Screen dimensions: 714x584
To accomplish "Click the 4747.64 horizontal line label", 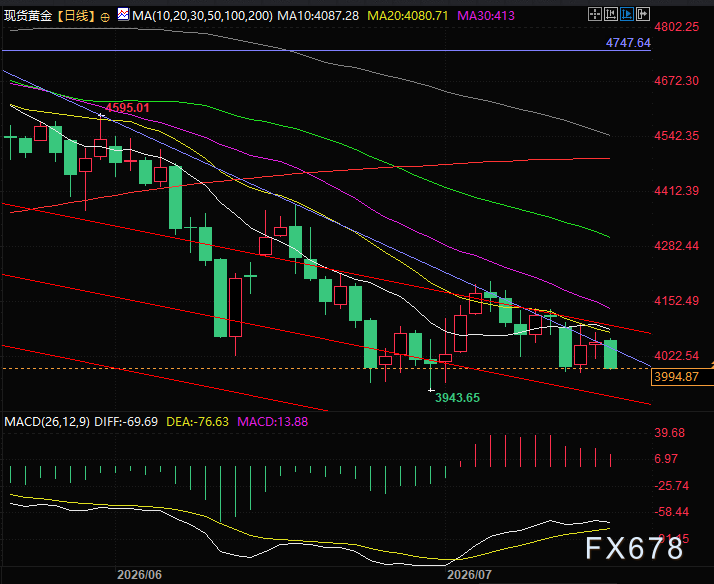I will [628, 43].
